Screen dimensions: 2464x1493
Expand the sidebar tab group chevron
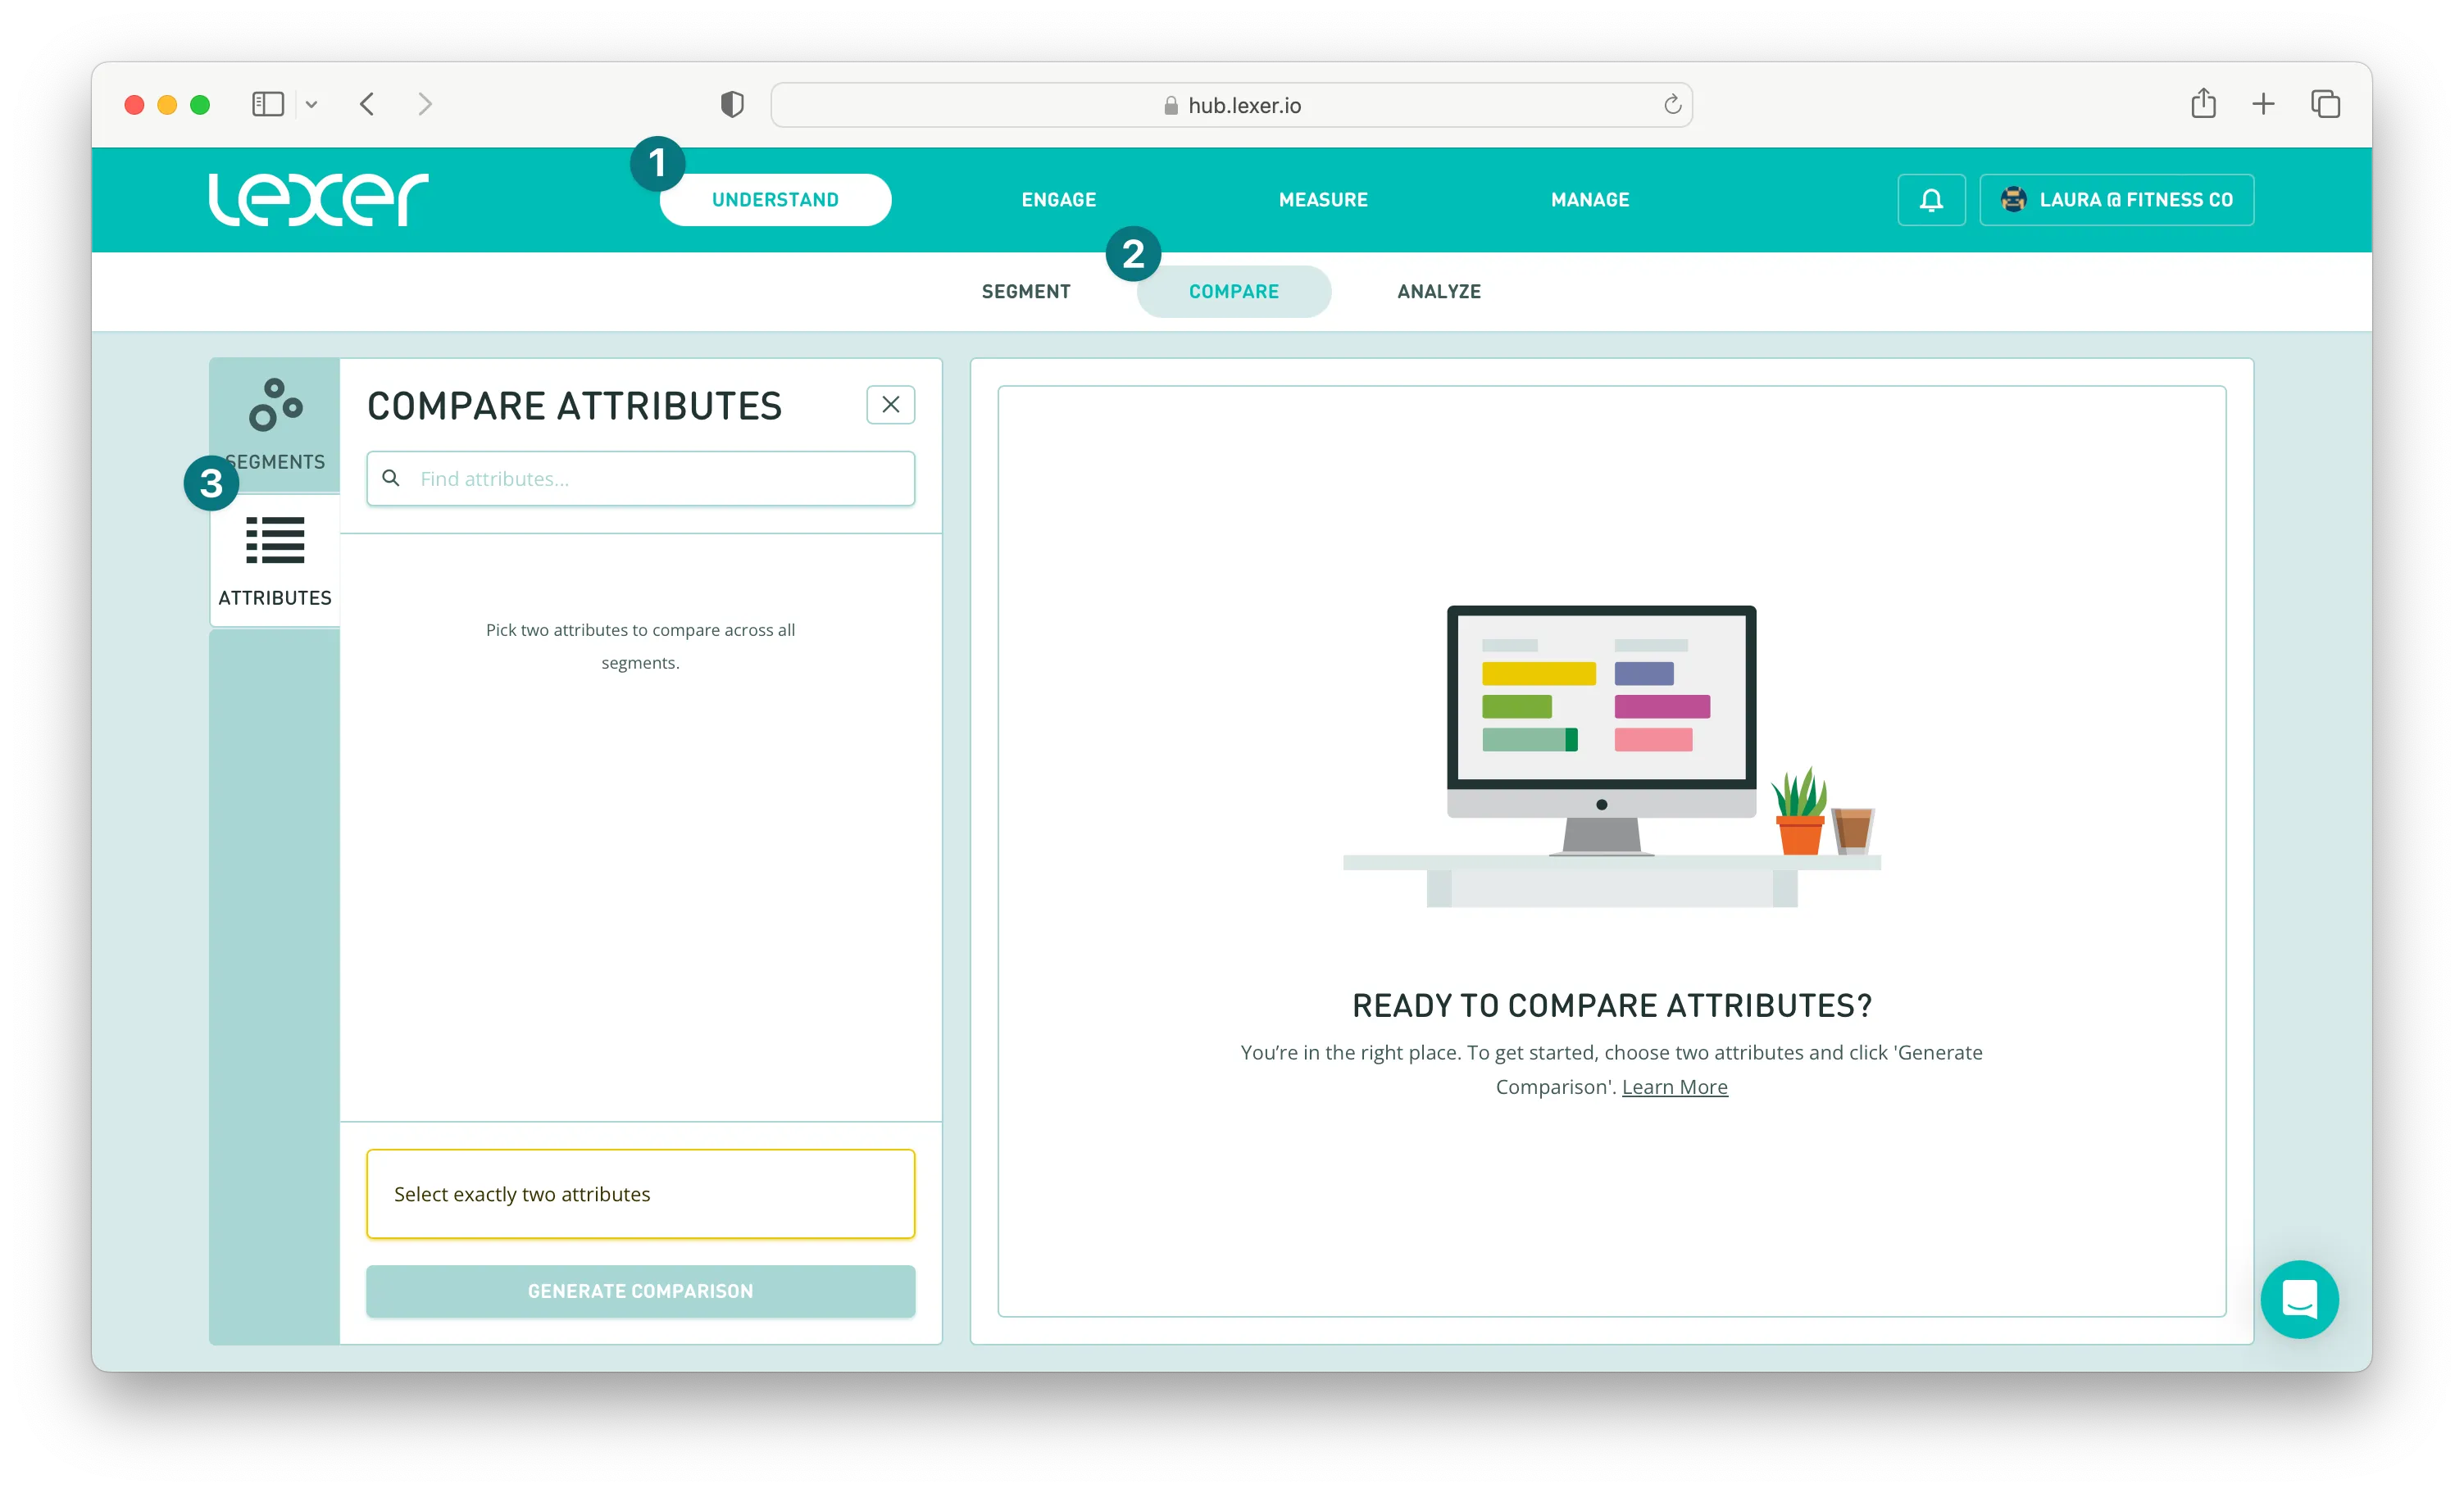311,104
